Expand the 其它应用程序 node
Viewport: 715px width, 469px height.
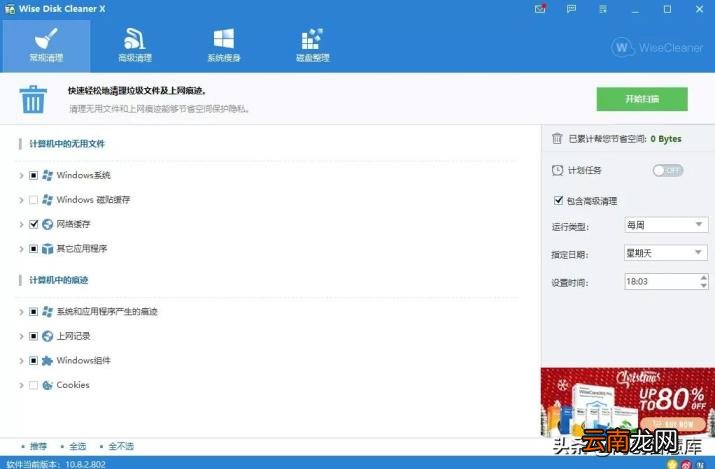point(21,249)
